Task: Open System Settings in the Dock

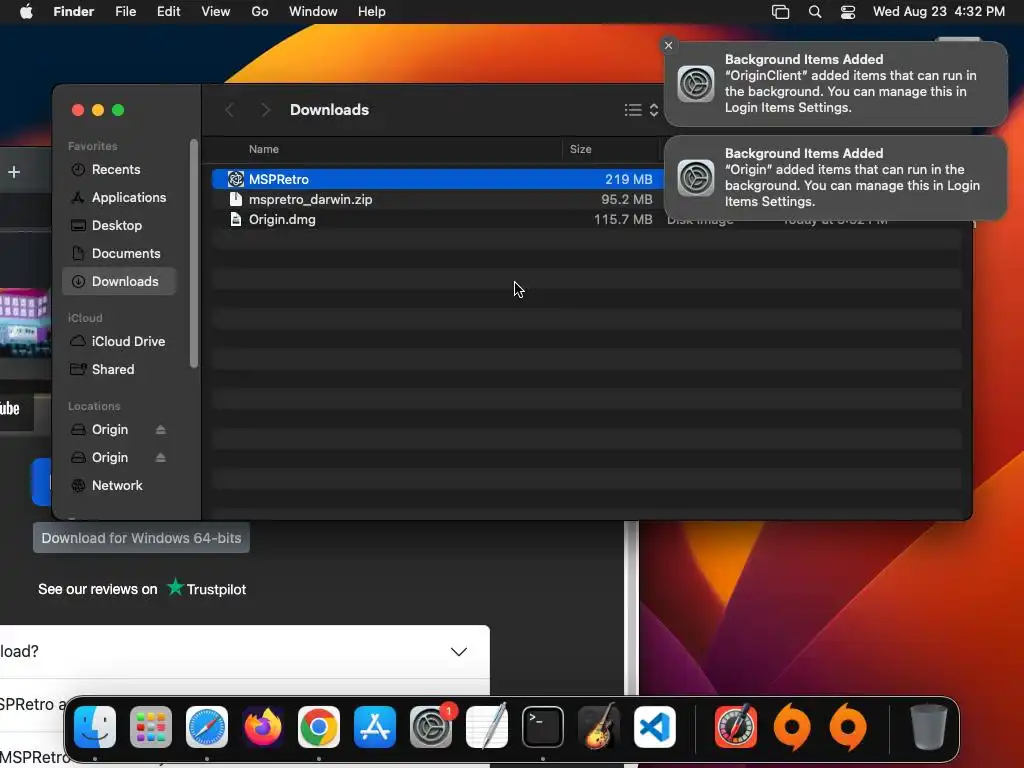Action: [431, 727]
